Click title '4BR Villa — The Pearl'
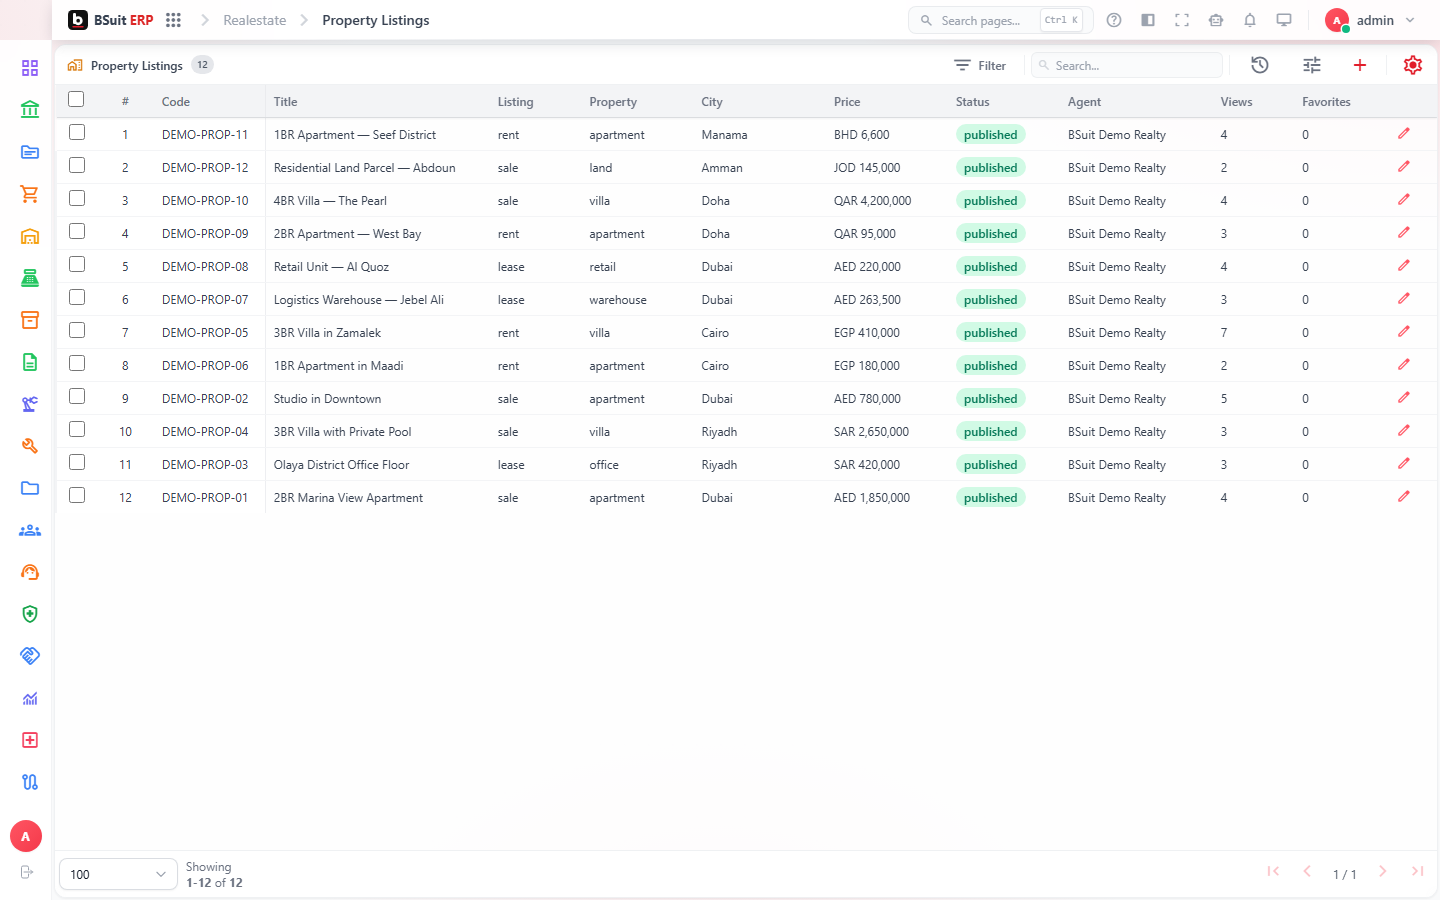Viewport: 1440px width, 900px height. click(330, 201)
